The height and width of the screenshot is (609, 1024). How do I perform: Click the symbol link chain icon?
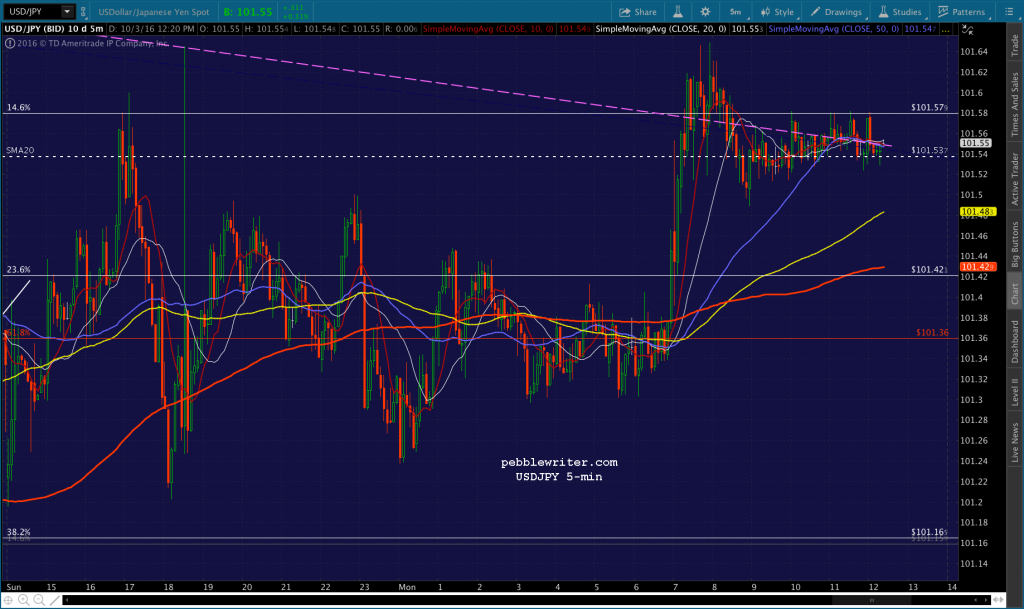tap(84, 12)
